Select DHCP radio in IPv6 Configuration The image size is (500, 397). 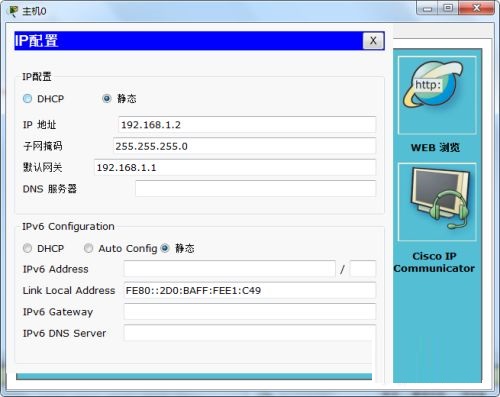point(27,248)
